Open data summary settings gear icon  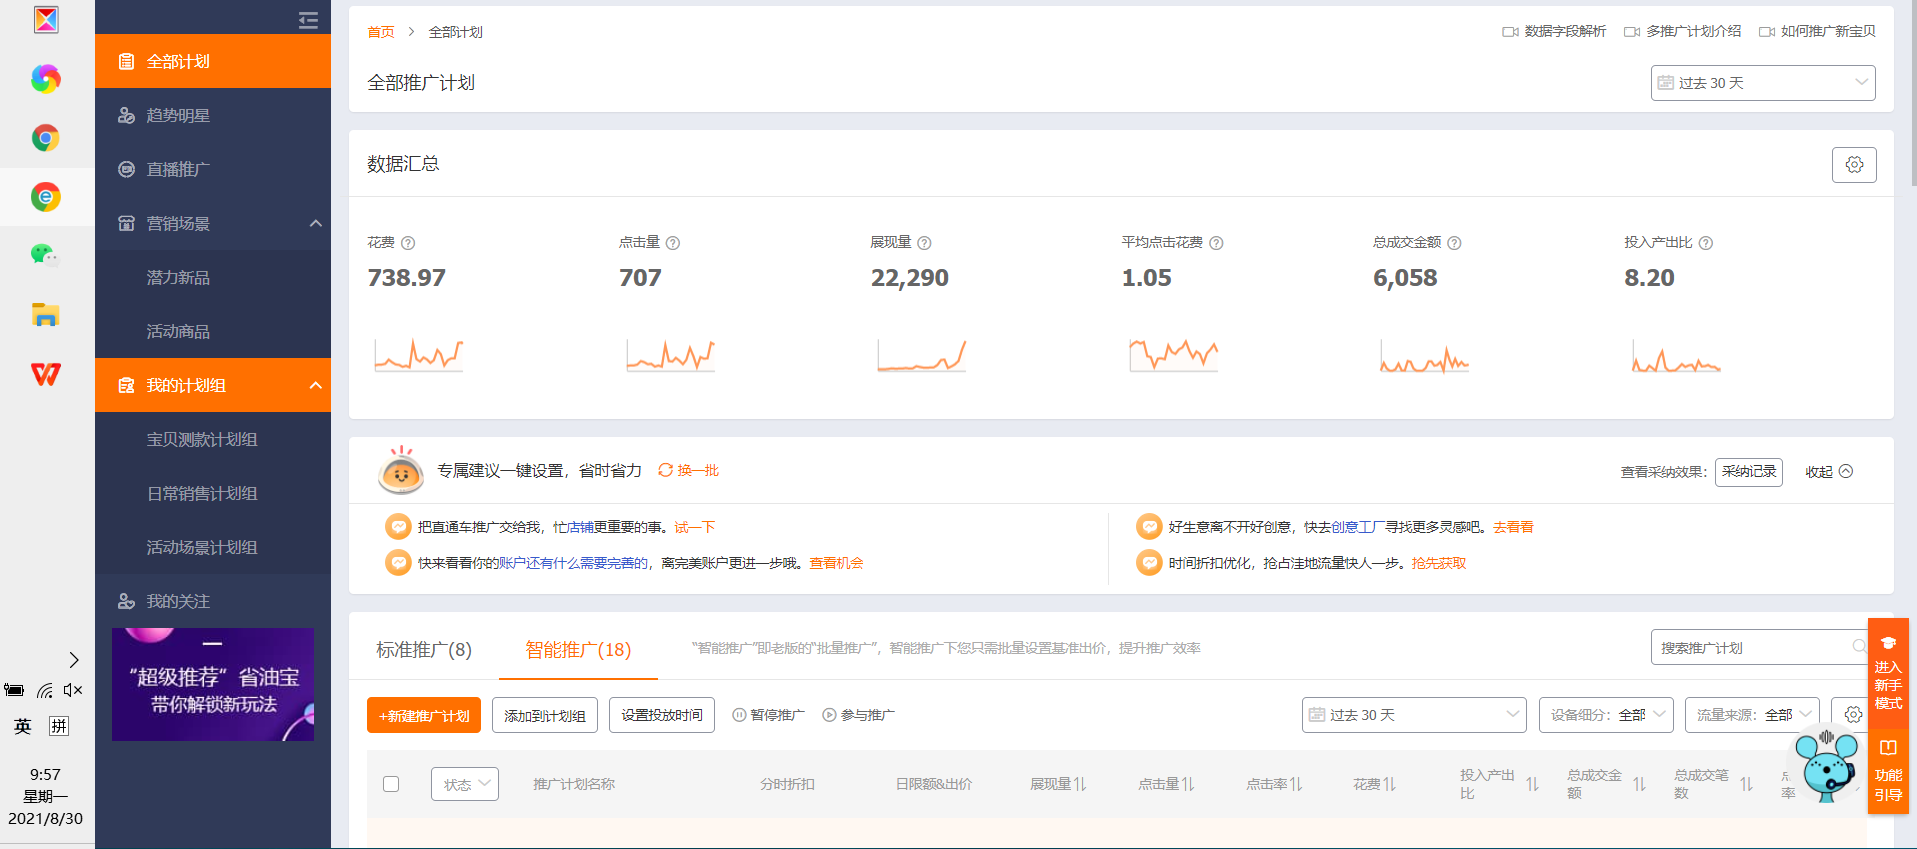tap(1853, 165)
